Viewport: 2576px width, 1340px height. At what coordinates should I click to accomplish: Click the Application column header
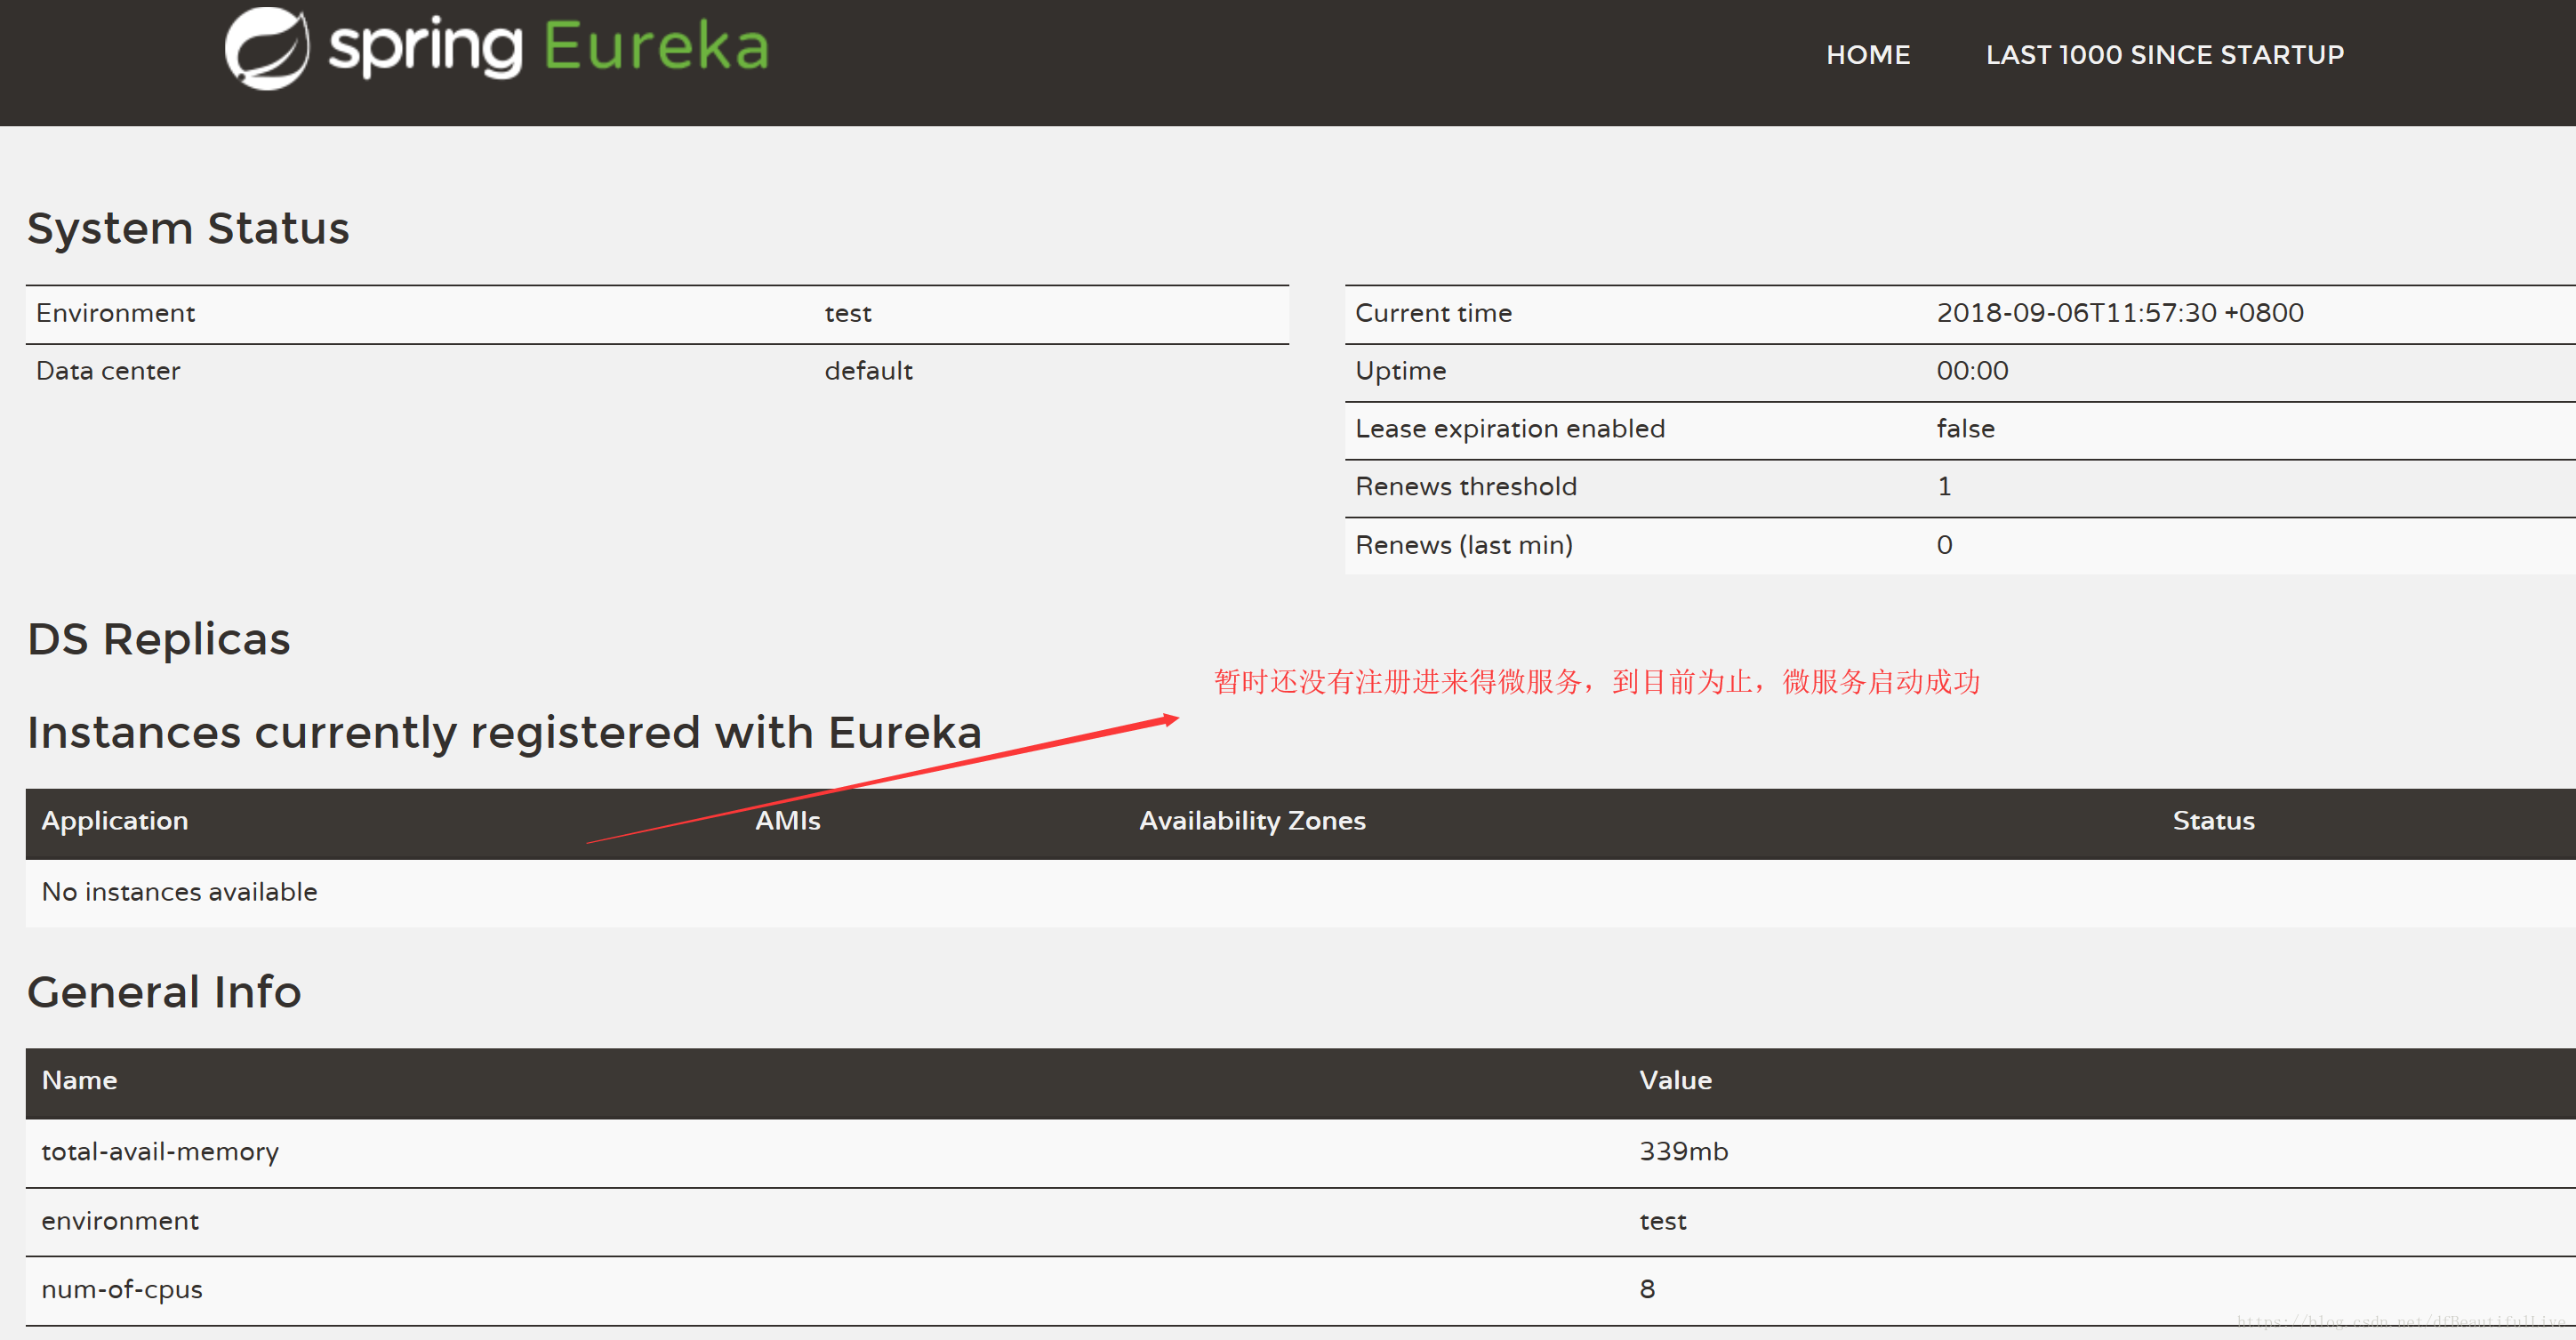(x=115, y=821)
